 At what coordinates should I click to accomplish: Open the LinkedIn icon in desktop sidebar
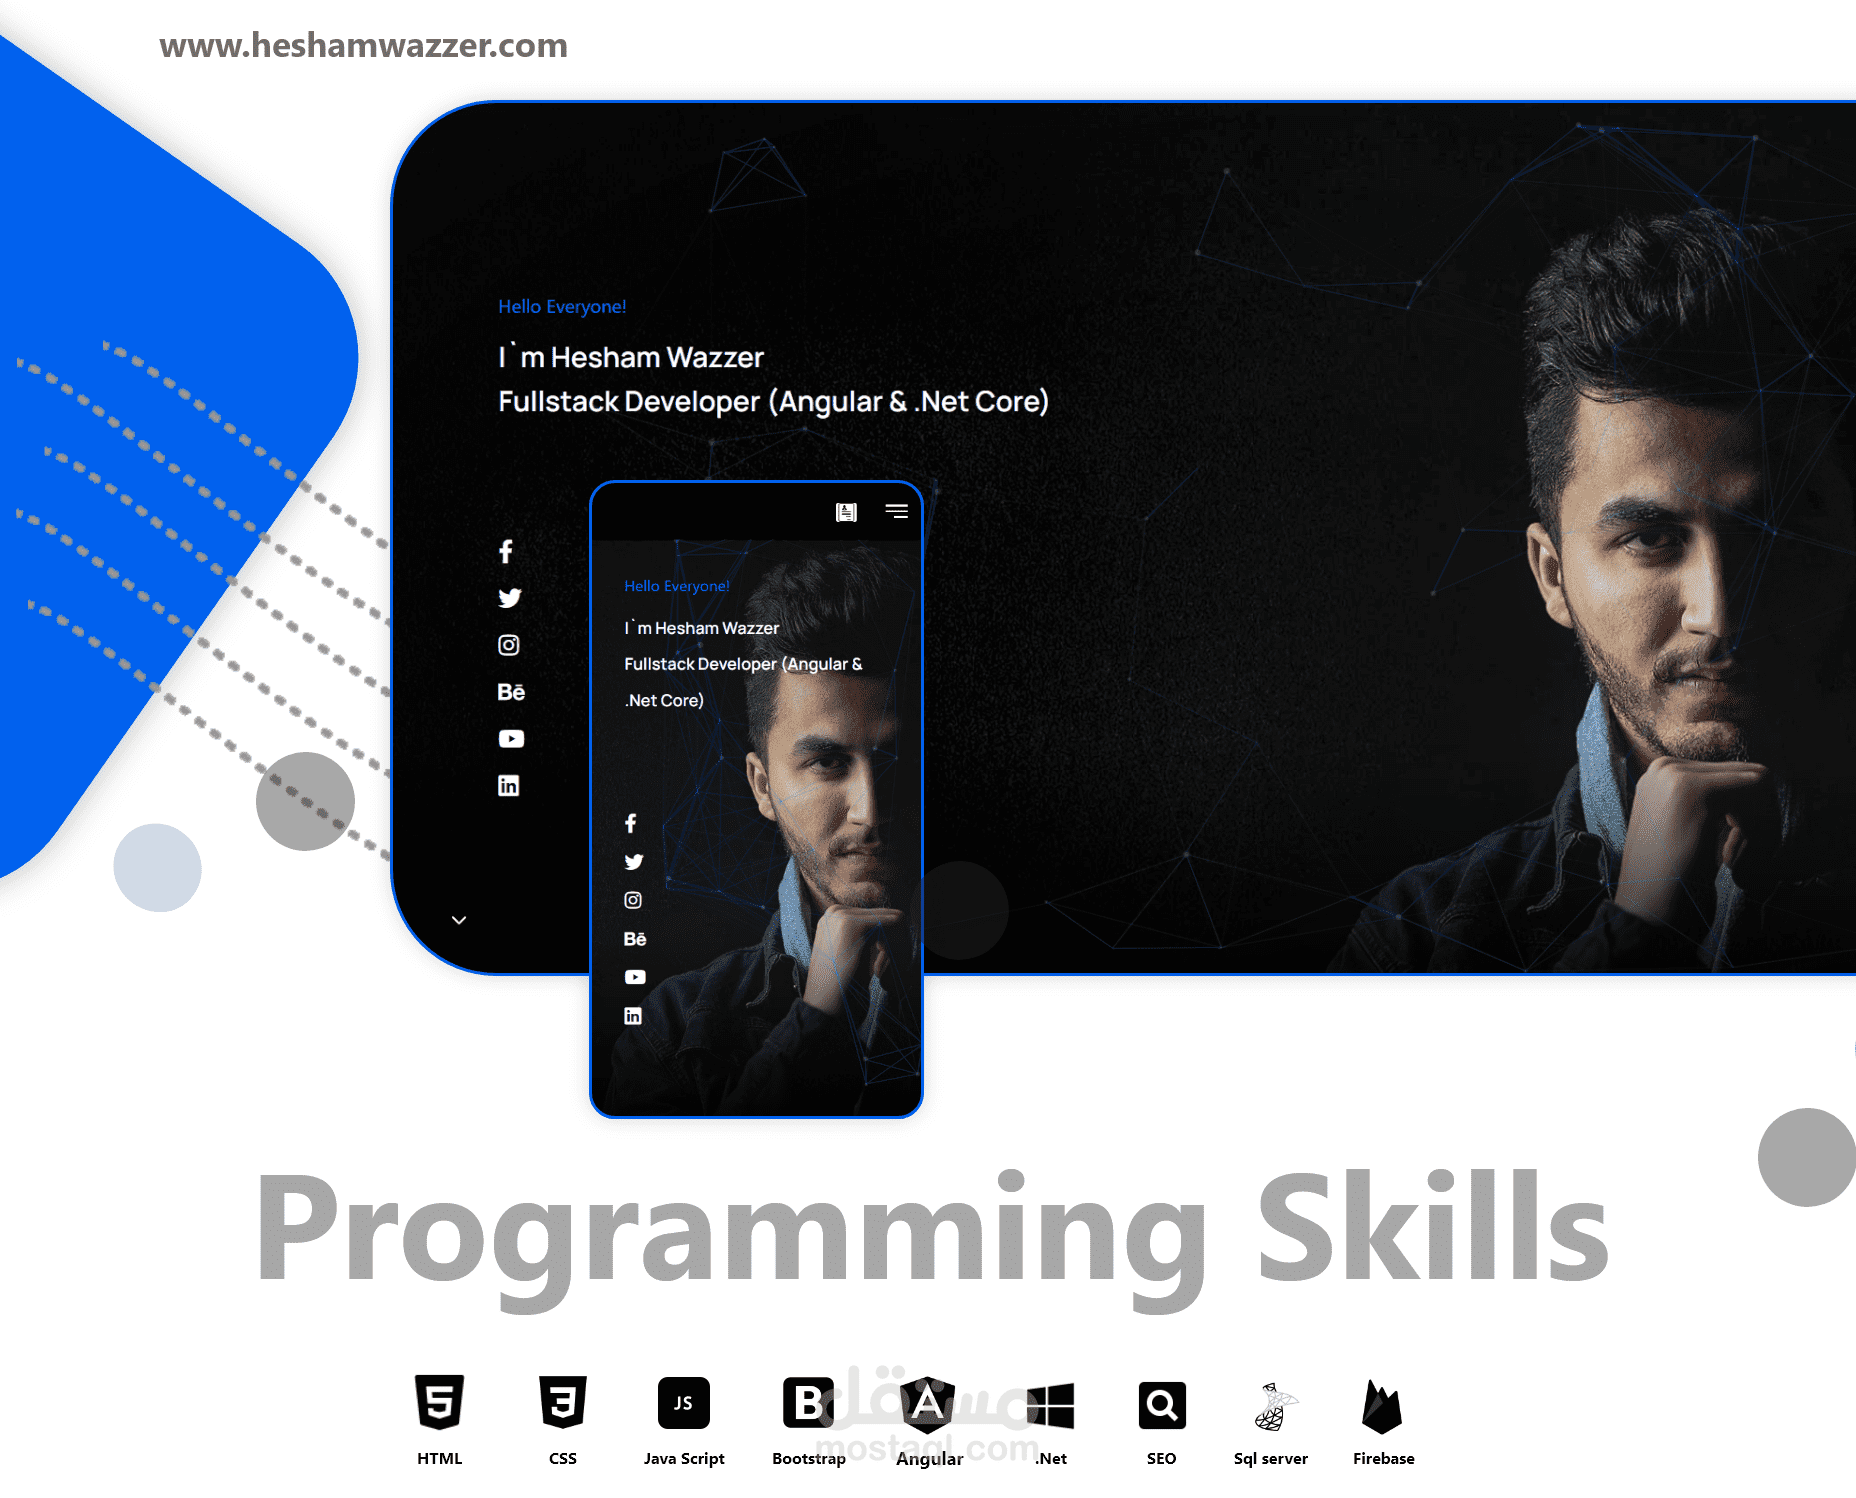coord(509,786)
